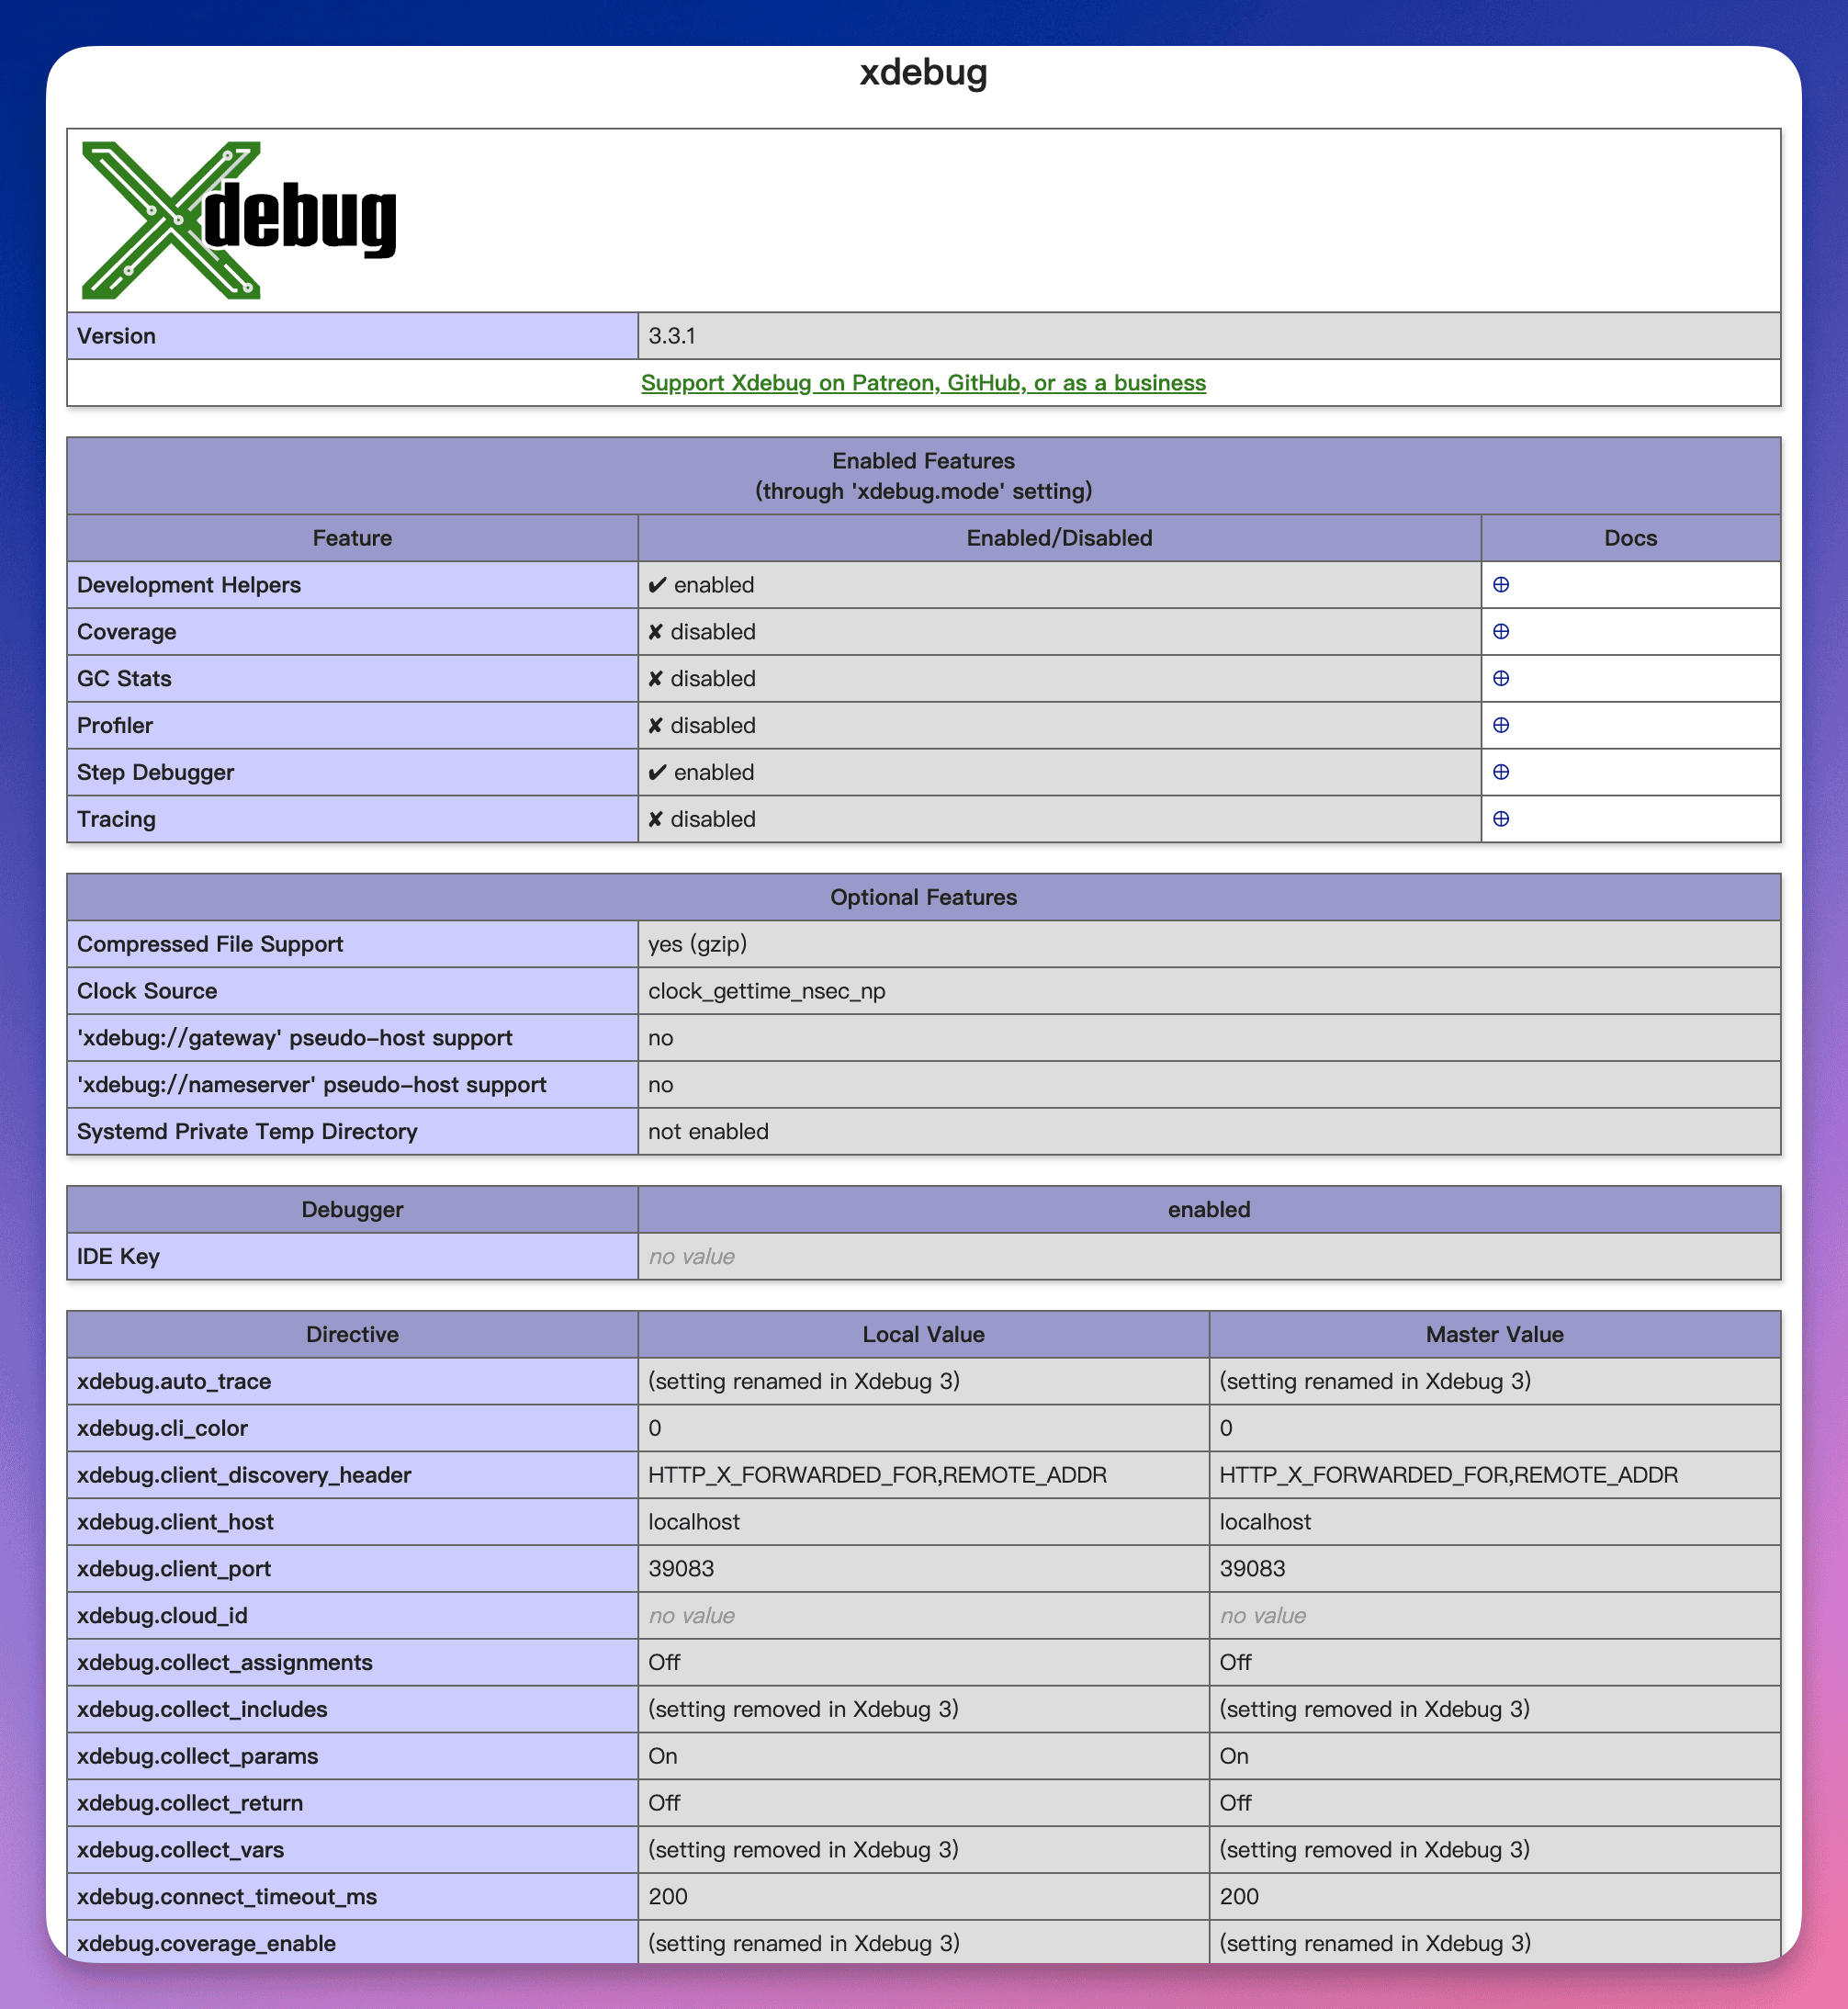The width and height of the screenshot is (1848, 2009).
Task: Click the Xdebug docs icon for Development Helpers
Action: [1502, 582]
